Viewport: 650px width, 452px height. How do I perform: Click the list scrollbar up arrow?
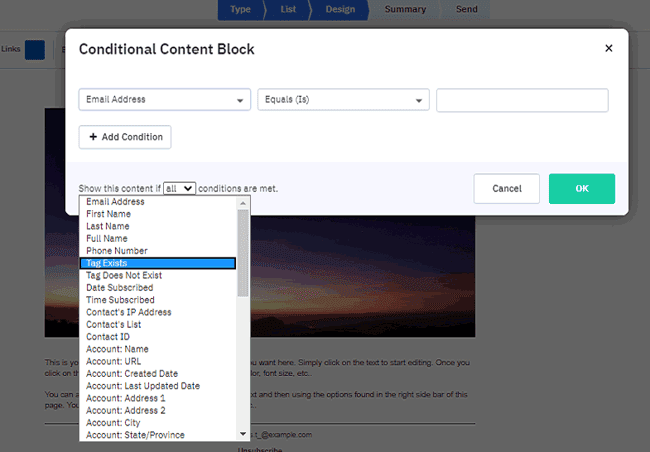(x=243, y=202)
